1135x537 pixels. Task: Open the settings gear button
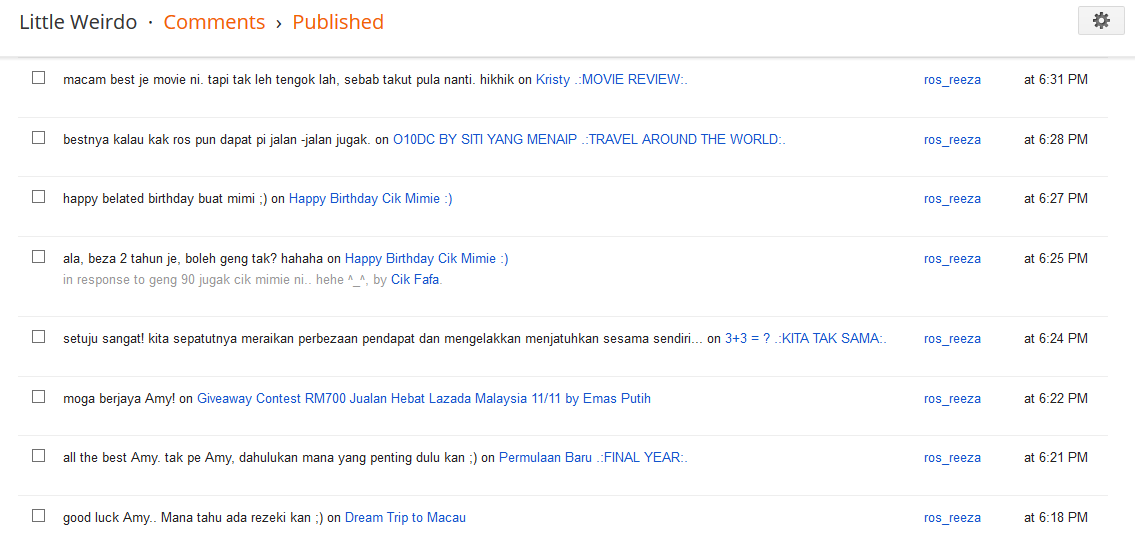click(1101, 21)
